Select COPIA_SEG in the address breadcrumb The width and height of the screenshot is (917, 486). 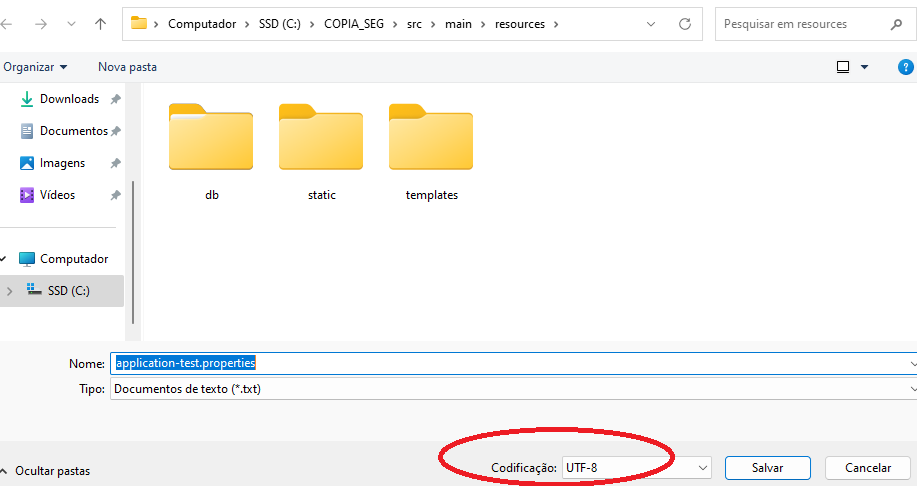354,24
